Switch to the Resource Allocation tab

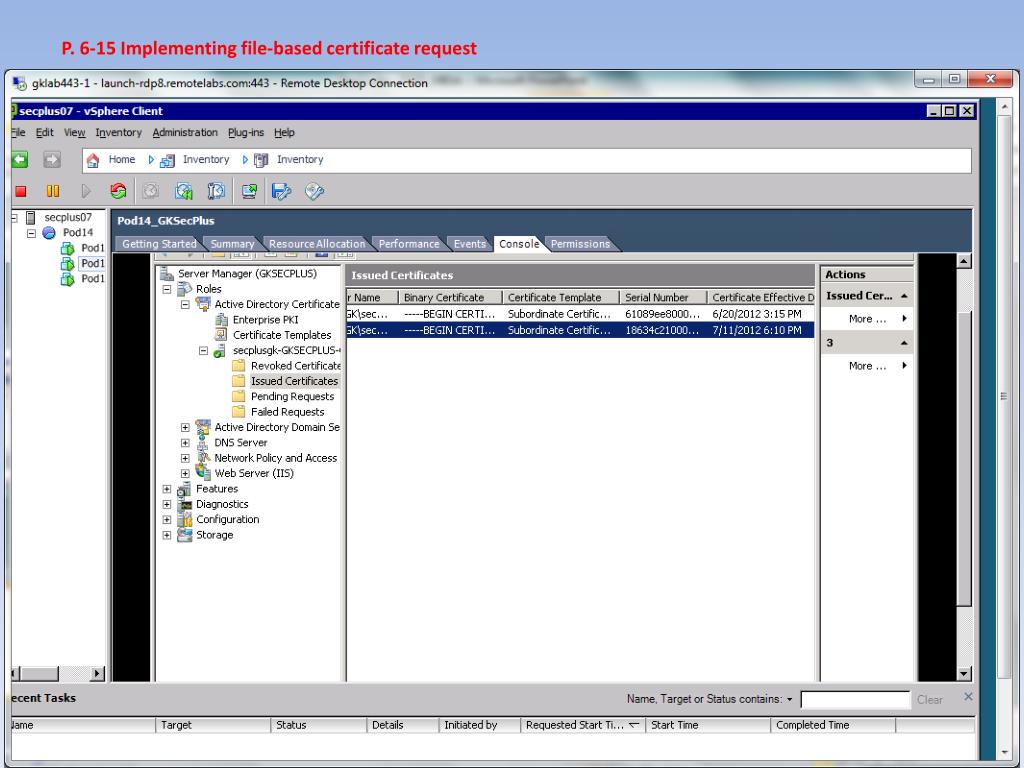317,244
